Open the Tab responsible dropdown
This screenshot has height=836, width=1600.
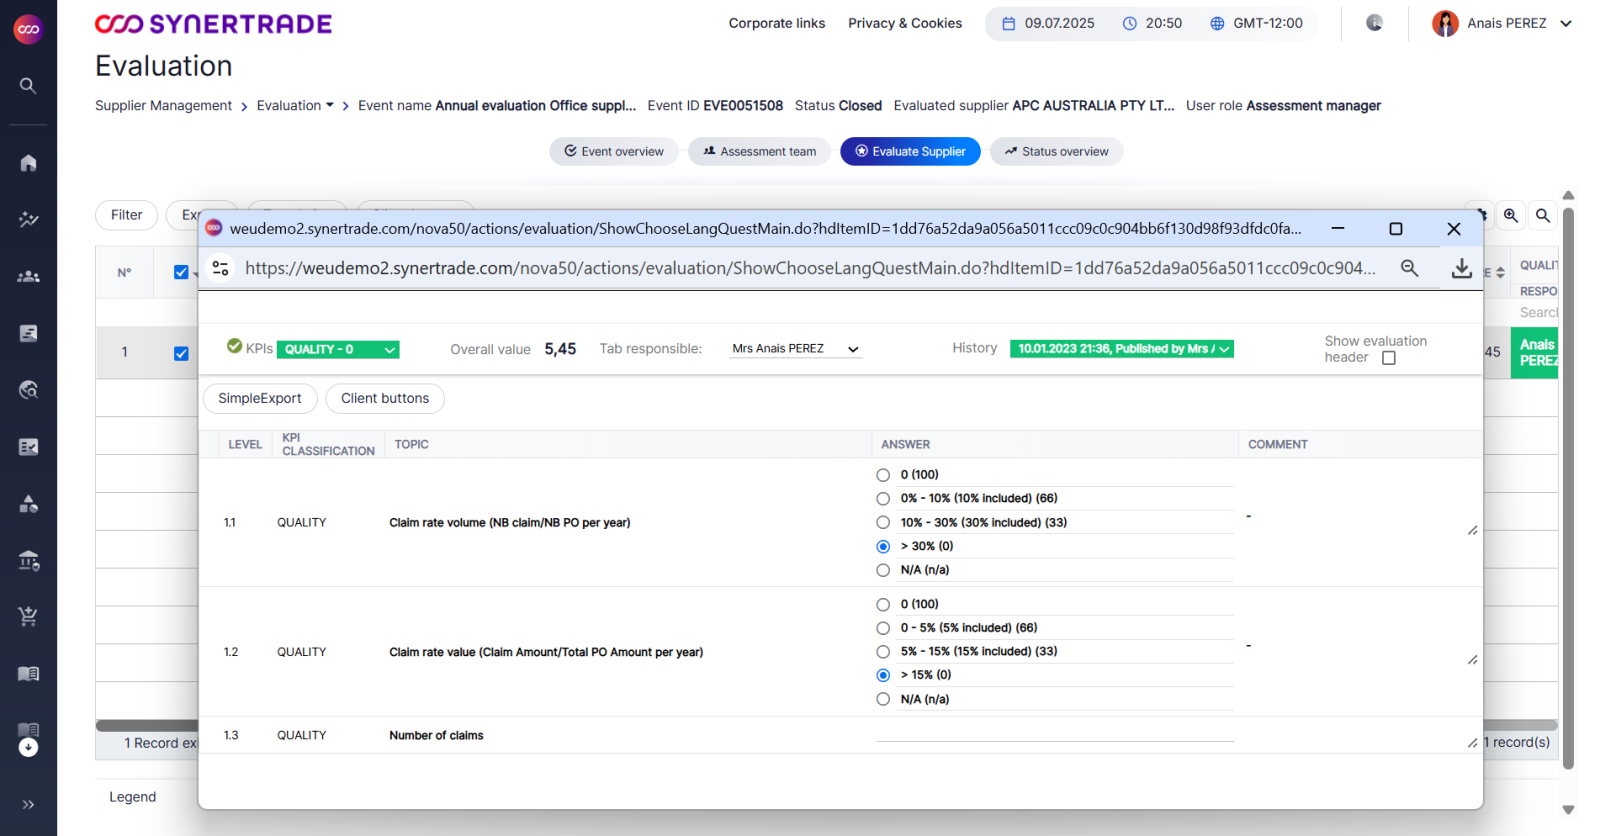click(x=795, y=349)
